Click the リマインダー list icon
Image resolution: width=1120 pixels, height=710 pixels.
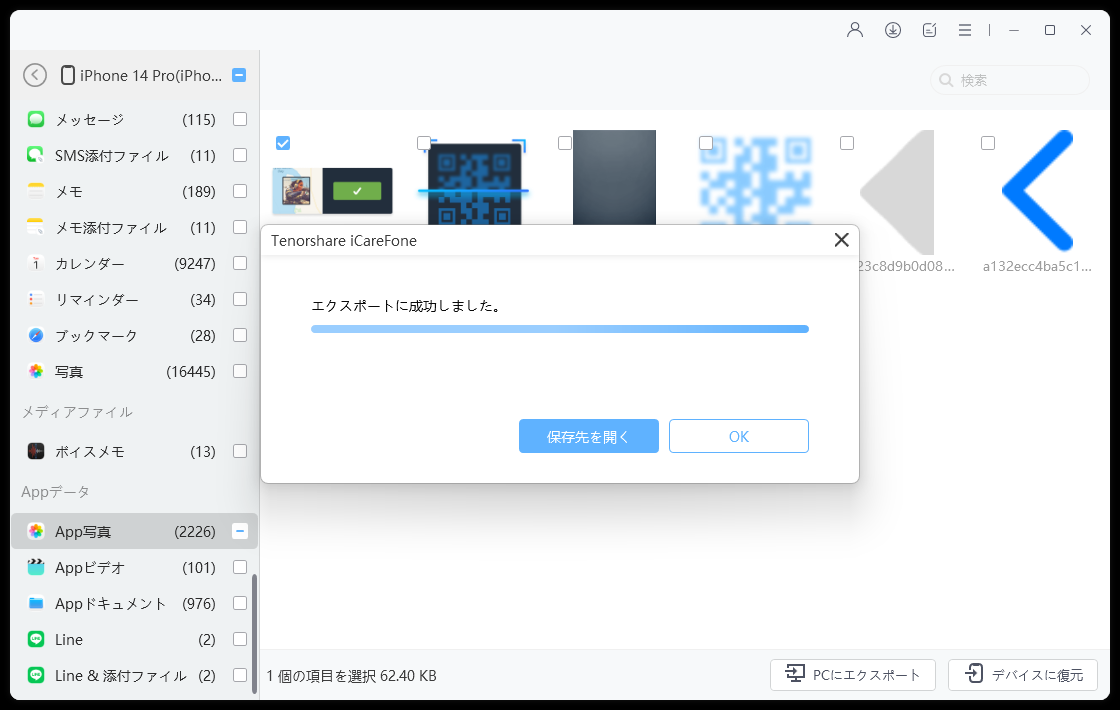click(x=36, y=299)
